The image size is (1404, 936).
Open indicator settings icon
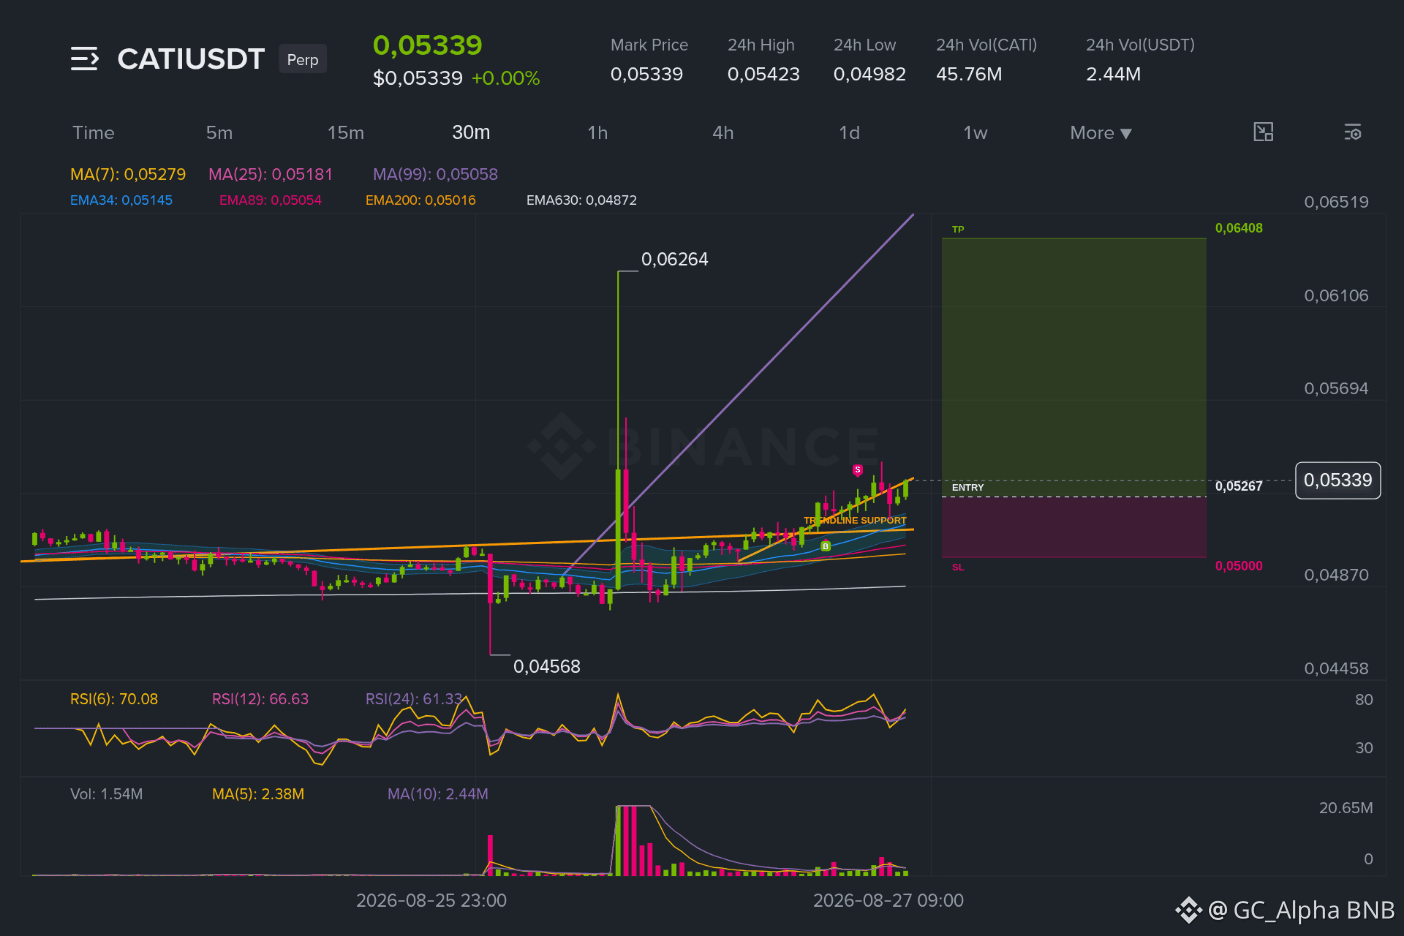1353,132
